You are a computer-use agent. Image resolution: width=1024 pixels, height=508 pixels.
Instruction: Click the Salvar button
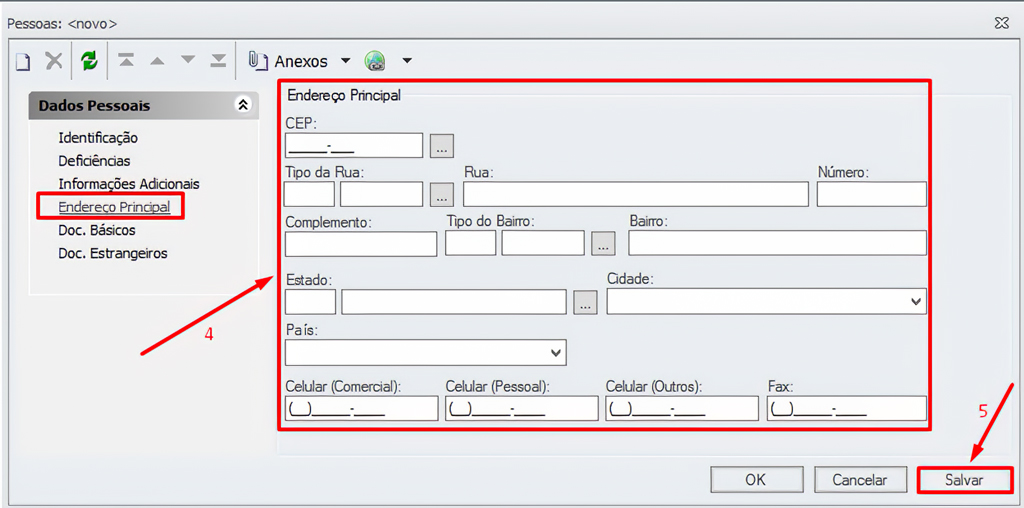[964, 480]
